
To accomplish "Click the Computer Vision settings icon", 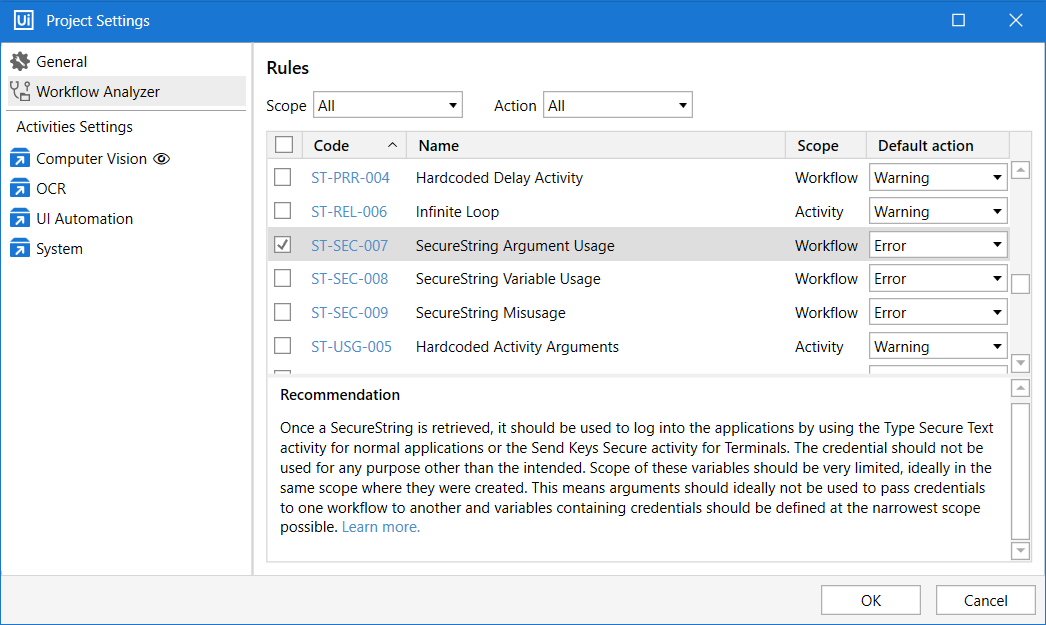I will [20, 159].
